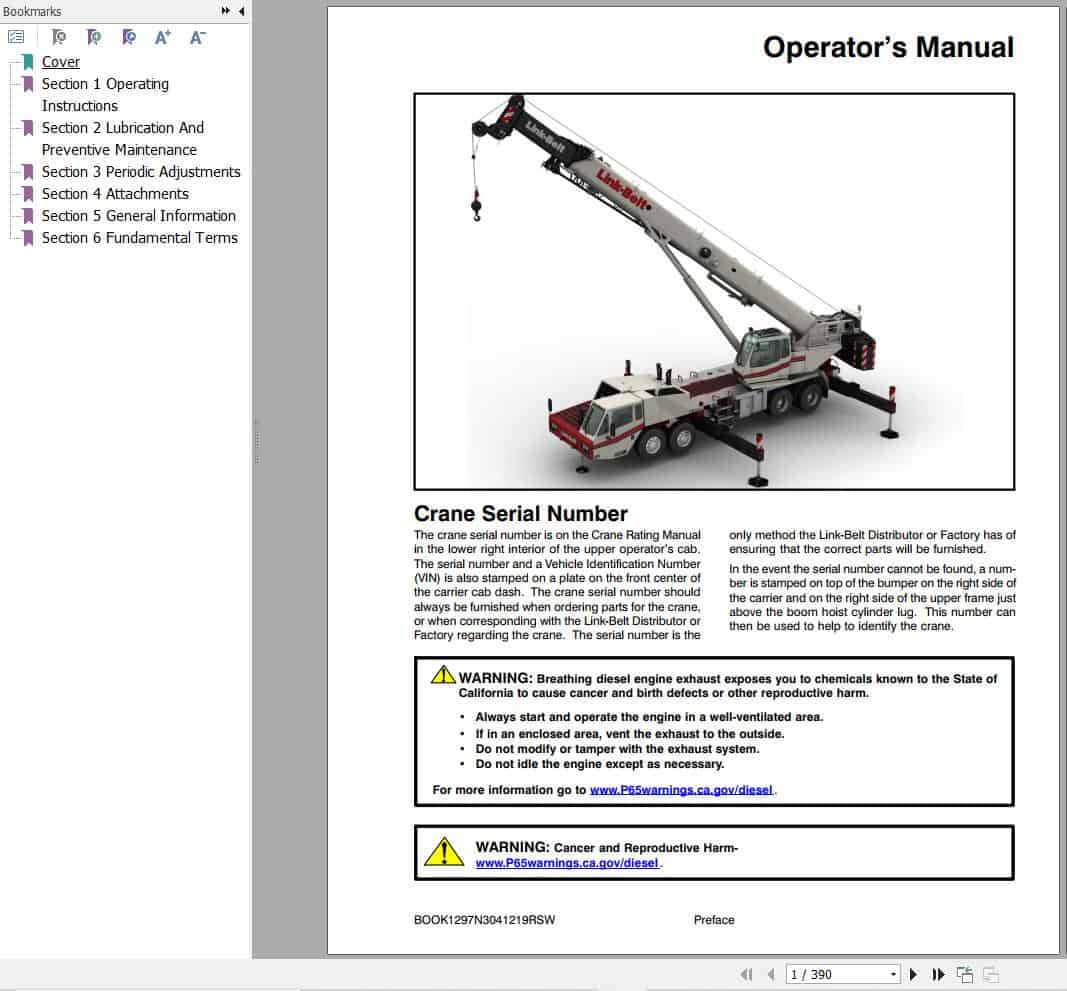Jump to last page using skip-forward icon

[938, 974]
